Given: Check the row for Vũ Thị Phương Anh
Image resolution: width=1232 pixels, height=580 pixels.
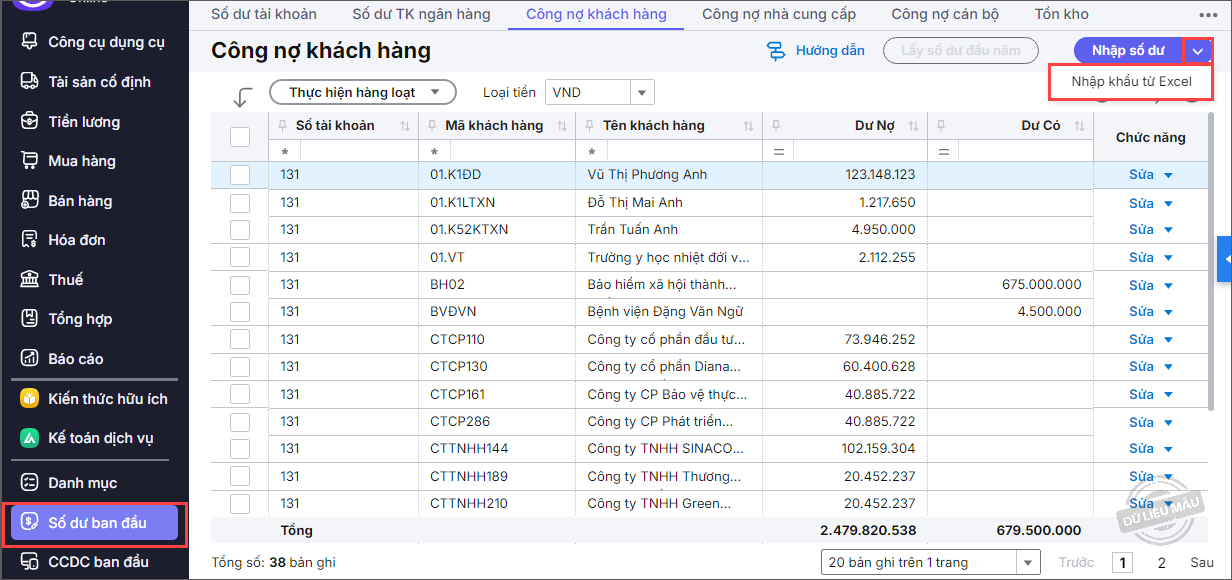Looking at the screenshot, I should coord(240,175).
